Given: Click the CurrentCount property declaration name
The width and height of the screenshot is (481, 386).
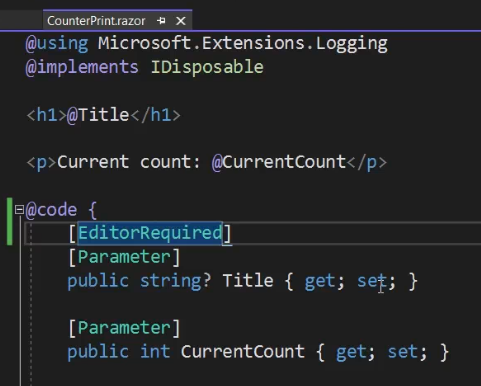Looking at the screenshot, I should click(242, 352).
